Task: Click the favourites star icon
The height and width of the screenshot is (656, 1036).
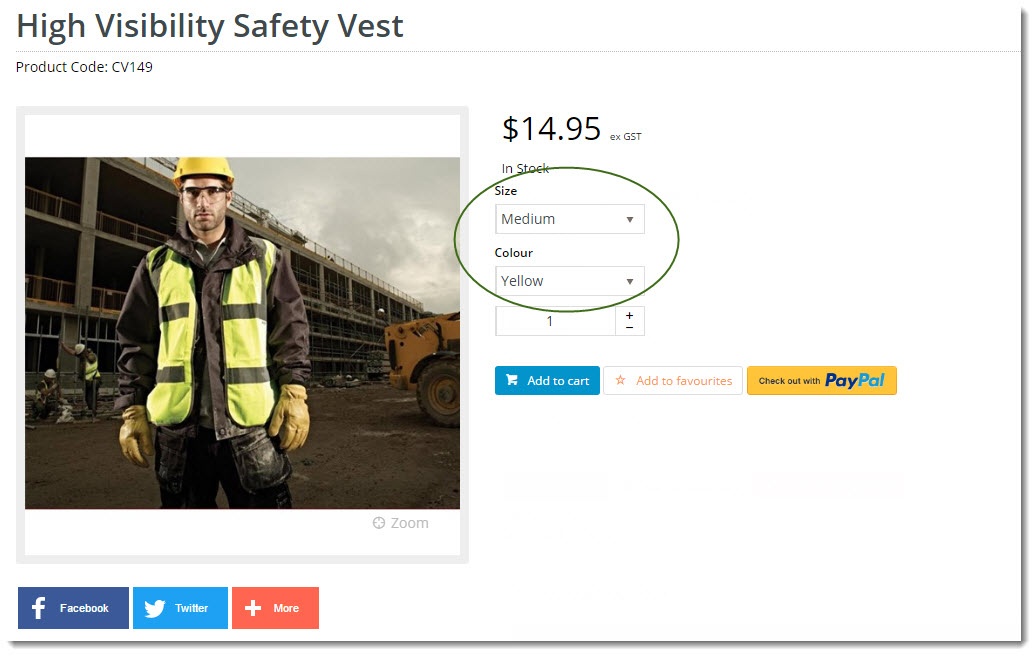Action: point(620,380)
